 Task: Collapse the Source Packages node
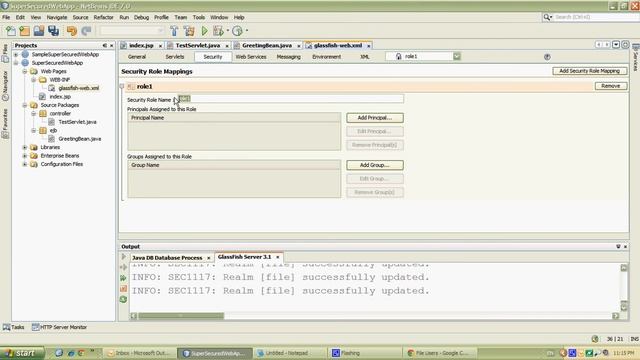pos(25,105)
